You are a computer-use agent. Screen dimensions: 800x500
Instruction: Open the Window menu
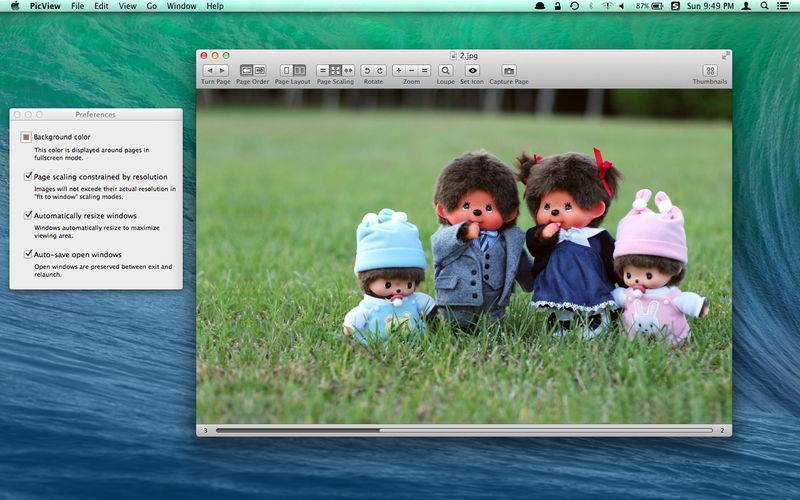[182, 6]
